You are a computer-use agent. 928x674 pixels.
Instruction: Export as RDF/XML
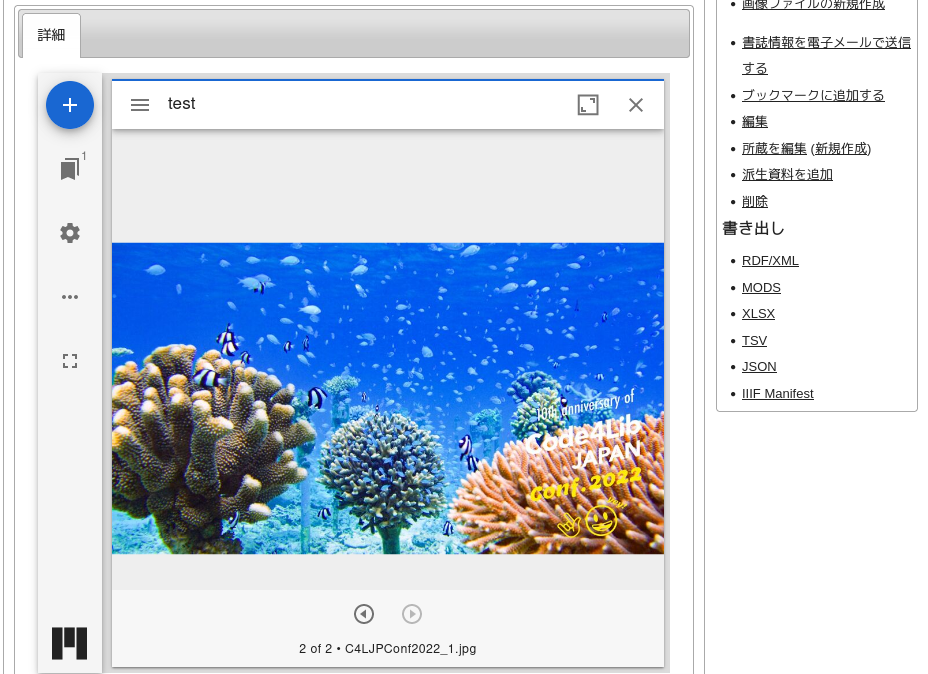tap(770, 261)
